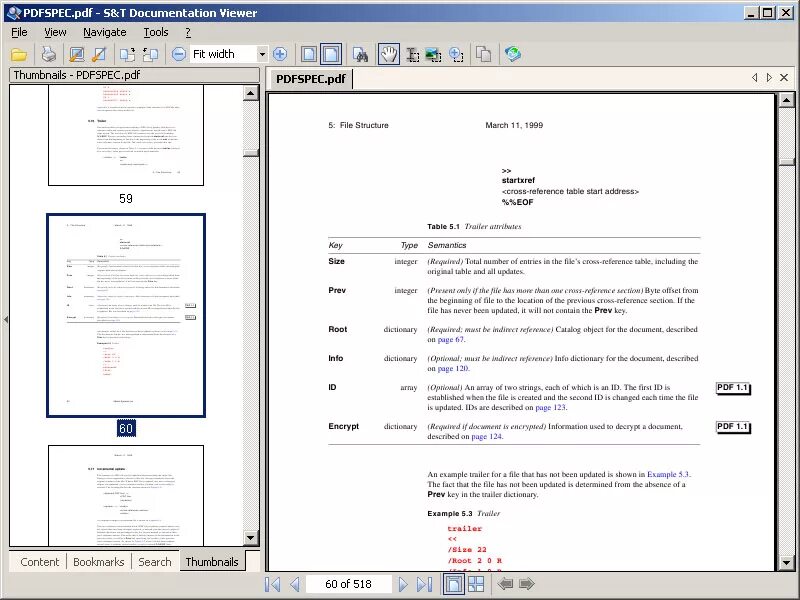Click the globe web icon in toolbar
The height and width of the screenshot is (600, 800).
point(512,54)
